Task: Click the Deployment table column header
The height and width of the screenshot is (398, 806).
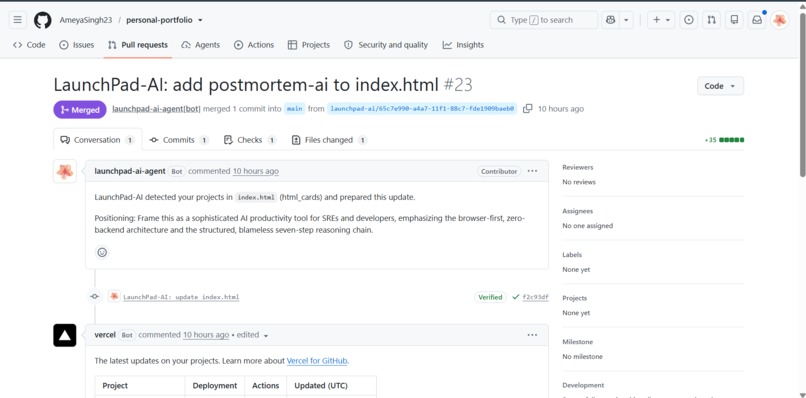Action: tap(215, 386)
